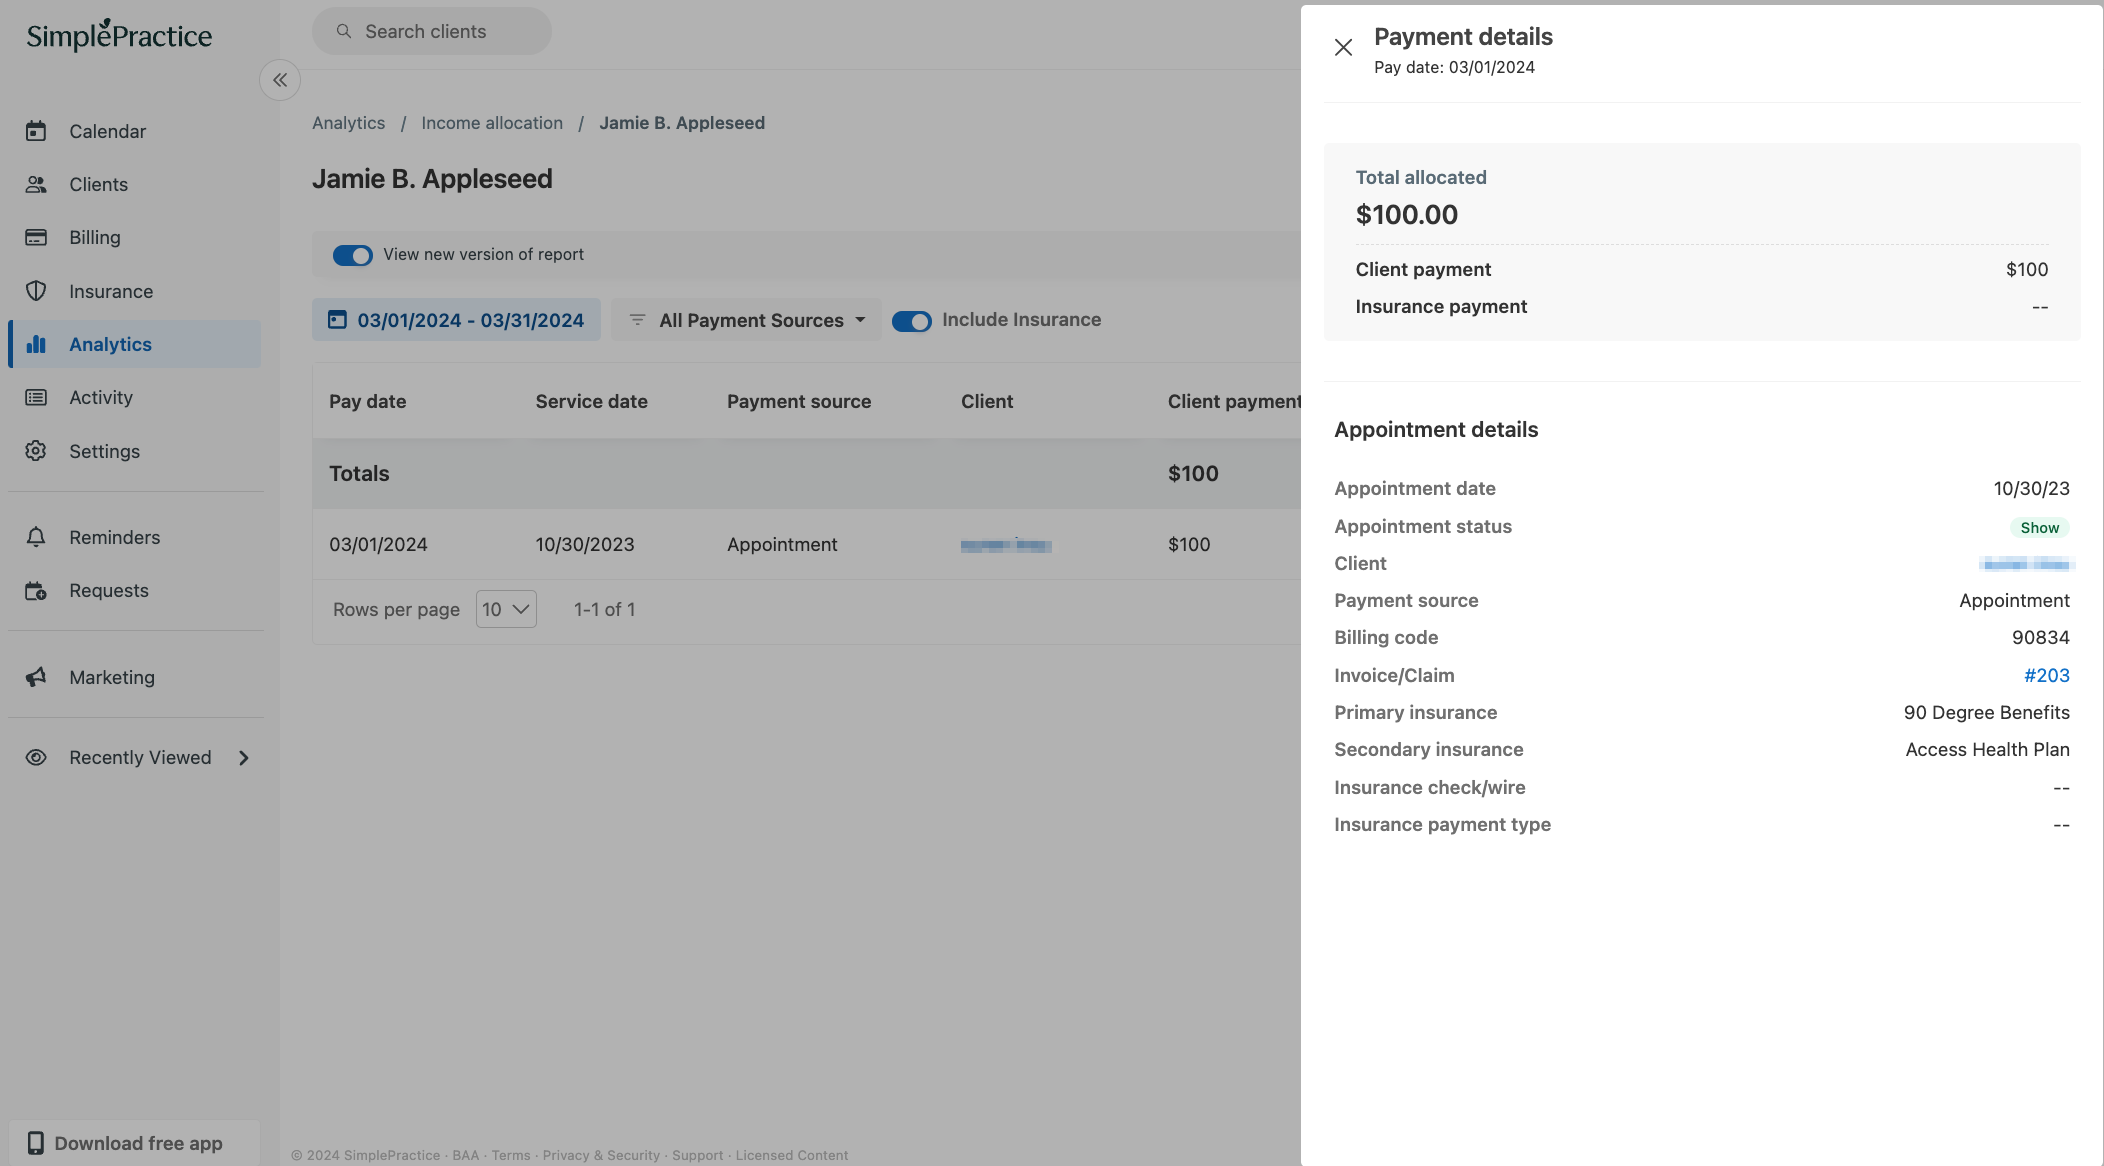Select Analytics in the sidebar navigation

click(110, 344)
